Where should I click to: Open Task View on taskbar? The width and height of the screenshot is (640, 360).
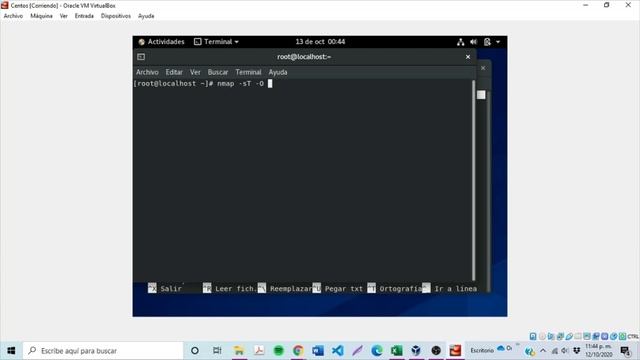point(217,351)
